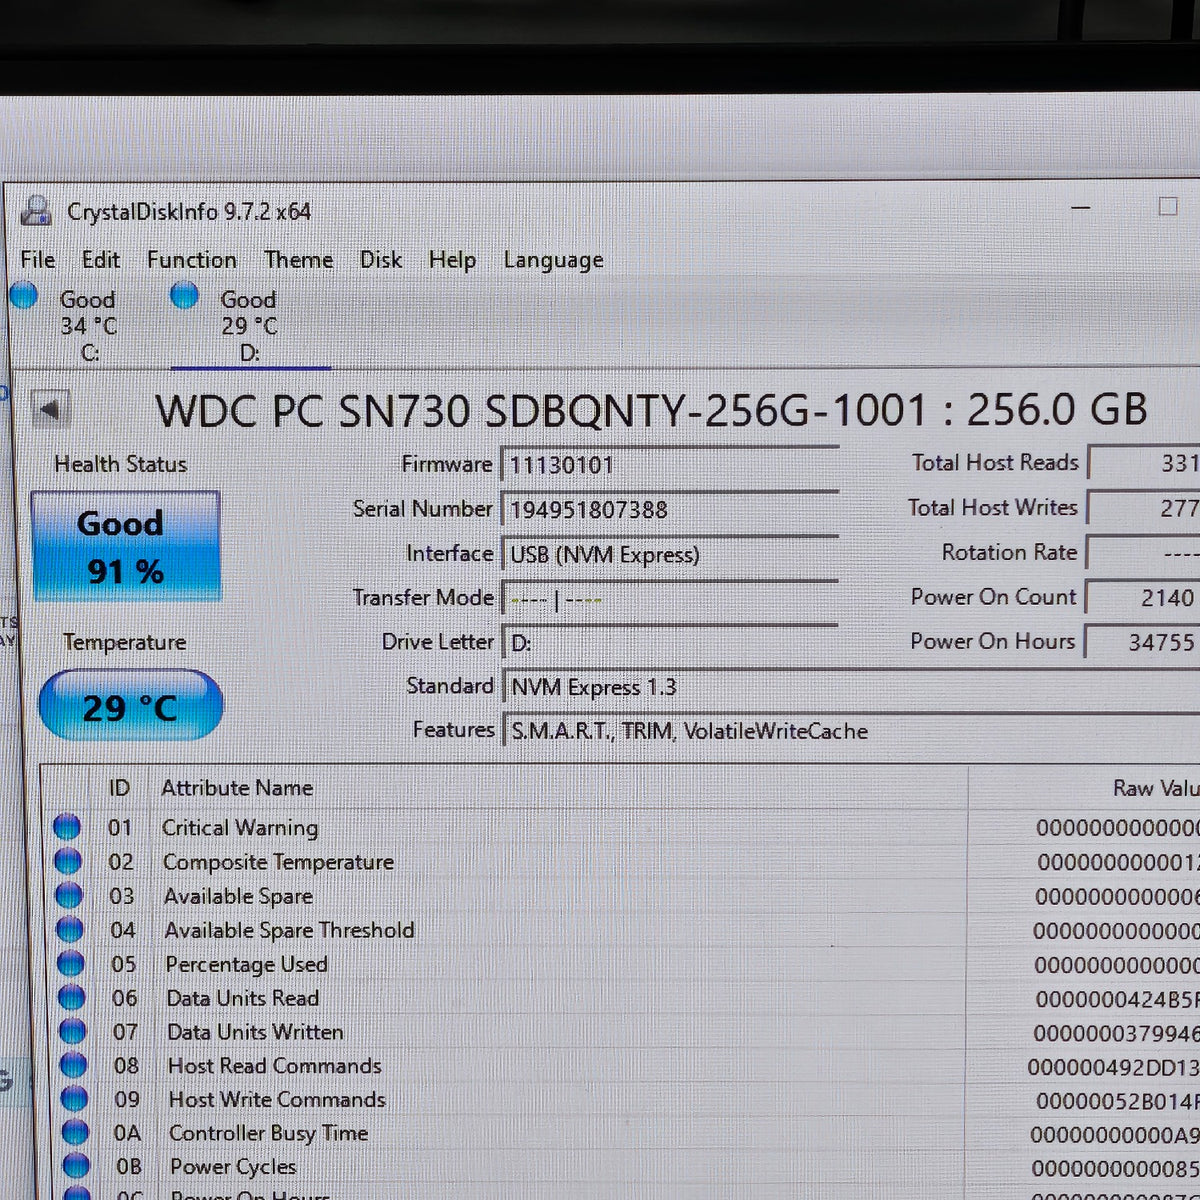This screenshot has width=1200, height=1200.
Task: Click the status dot for Available Spare
Action: point(68,895)
